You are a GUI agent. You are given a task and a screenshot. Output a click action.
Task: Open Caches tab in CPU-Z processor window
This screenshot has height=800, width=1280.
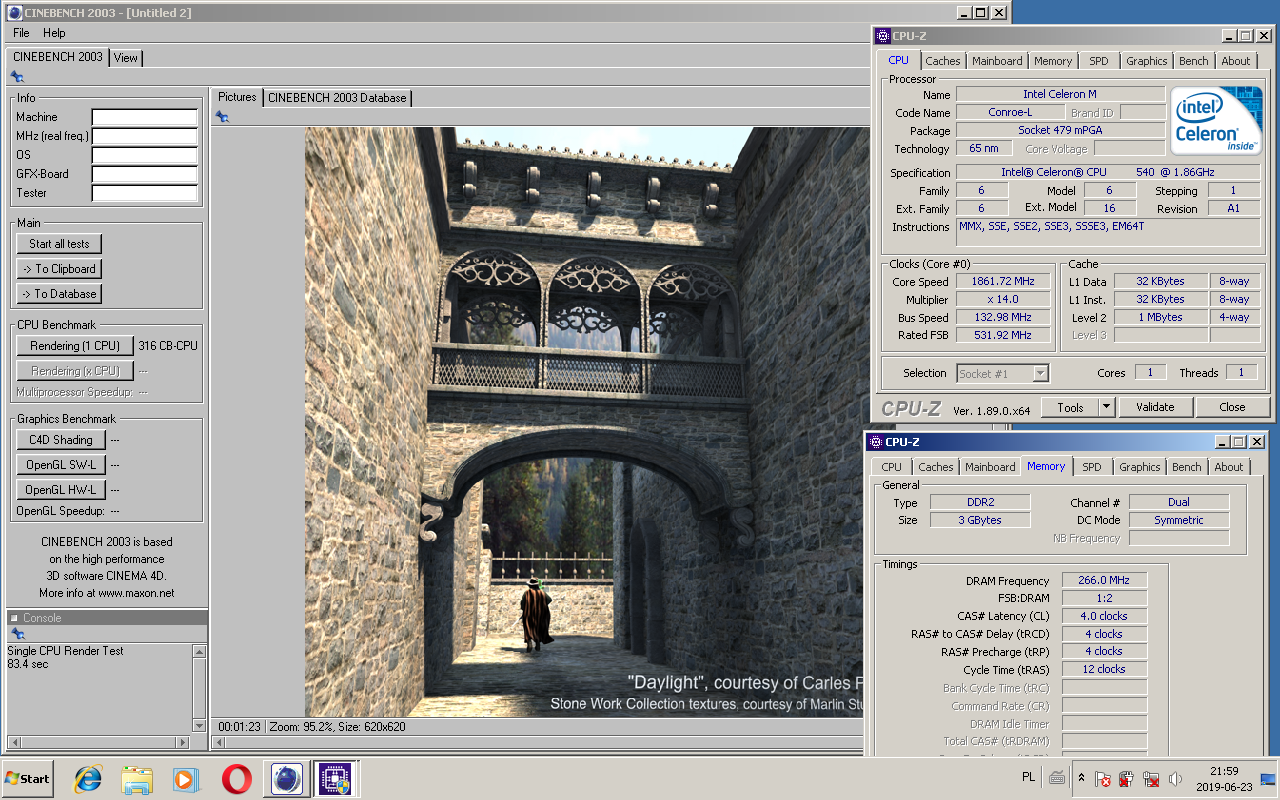(x=942, y=61)
